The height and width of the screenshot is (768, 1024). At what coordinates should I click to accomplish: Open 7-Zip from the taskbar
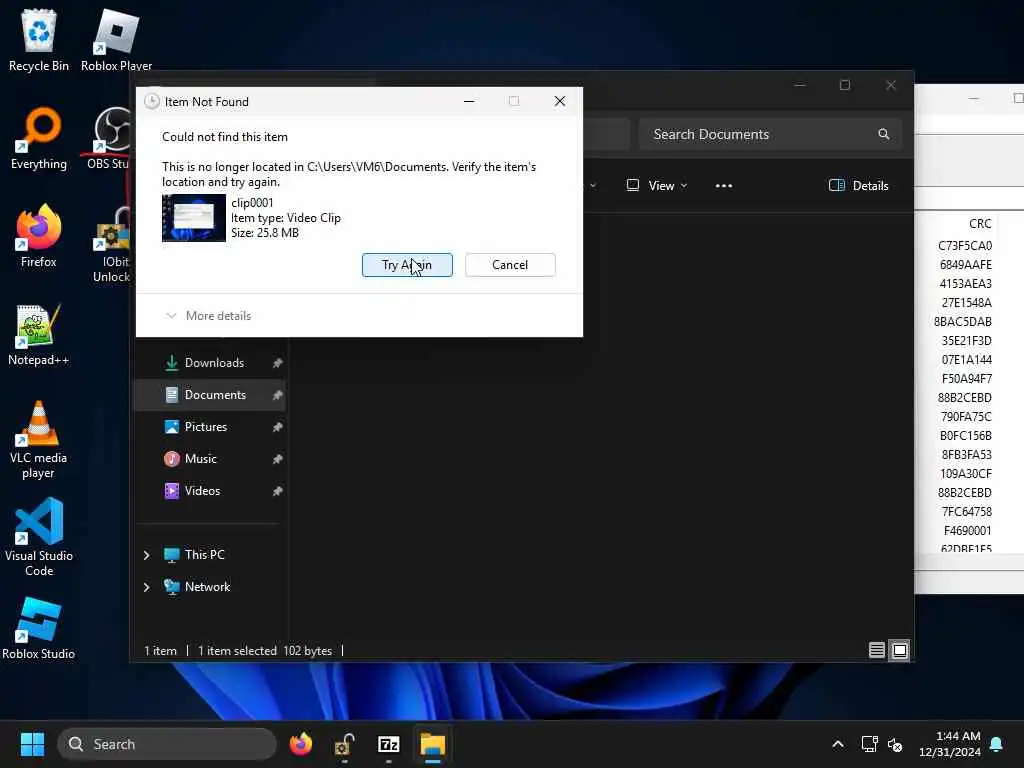pos(389,744)
